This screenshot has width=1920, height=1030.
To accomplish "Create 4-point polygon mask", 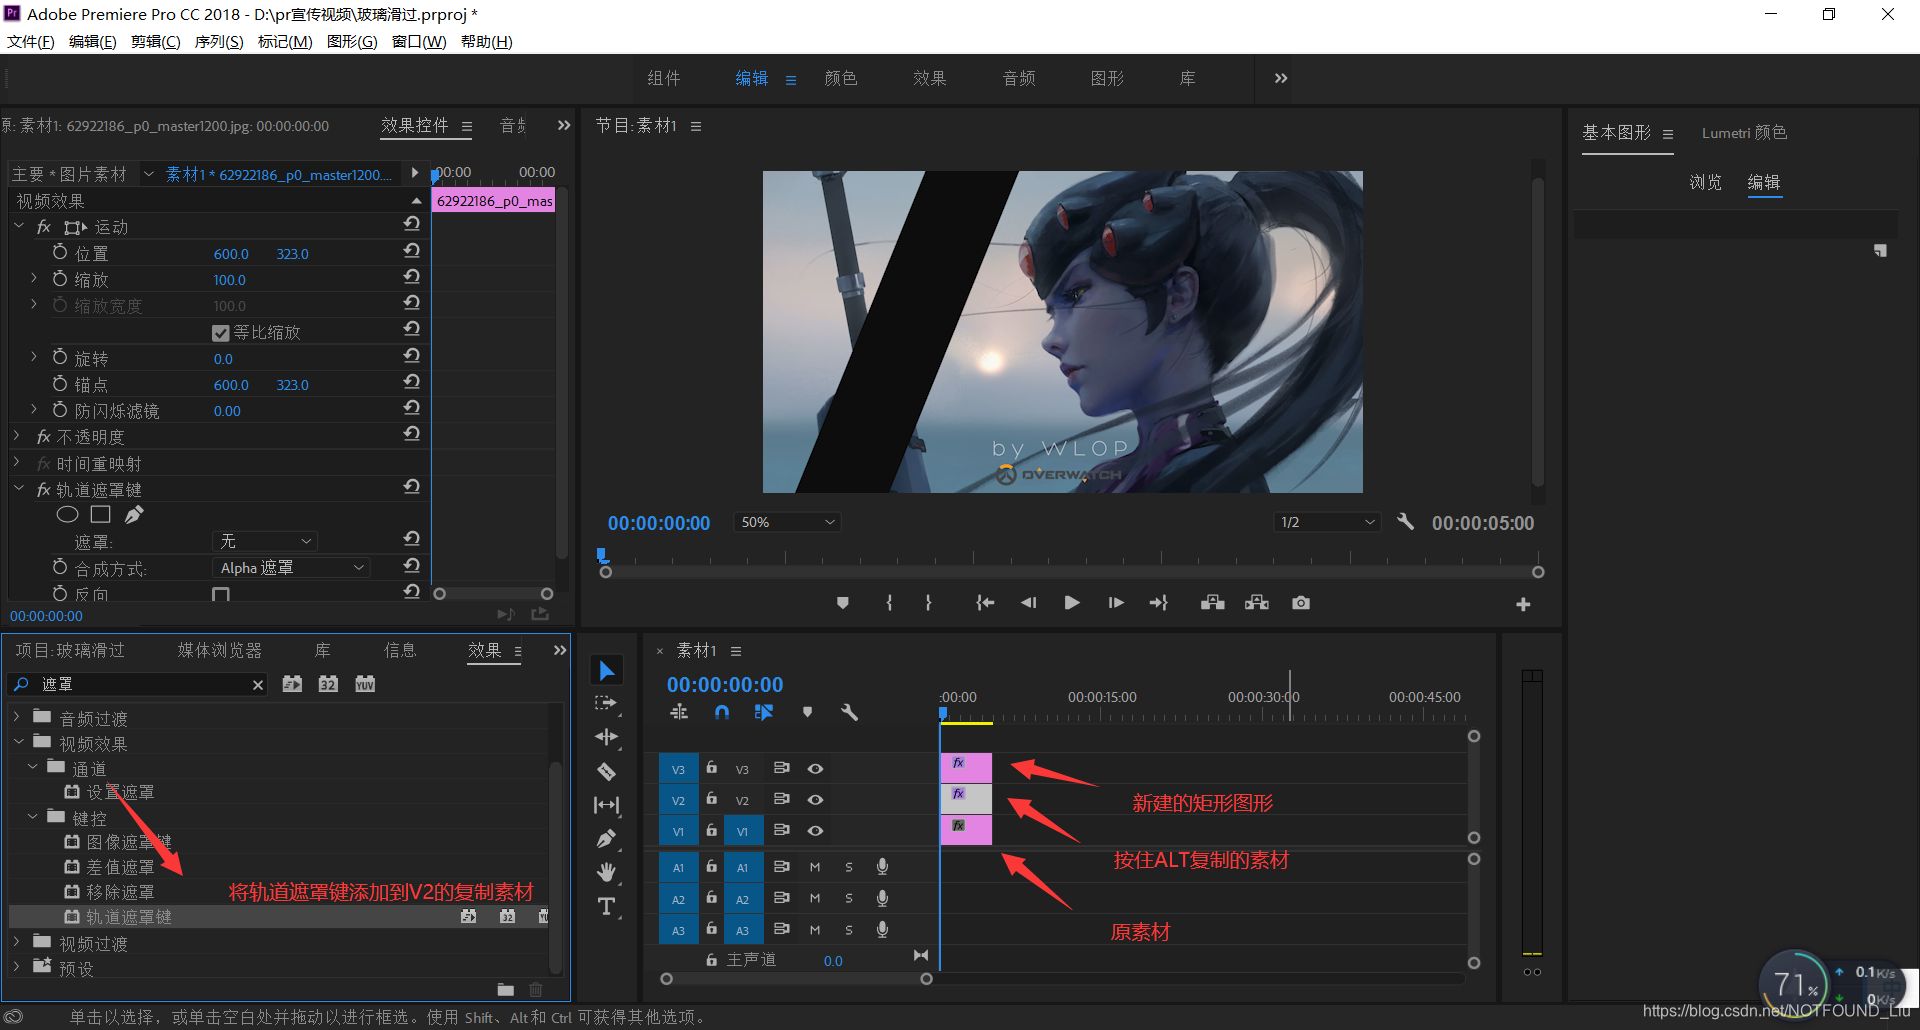I will point(100,515).
